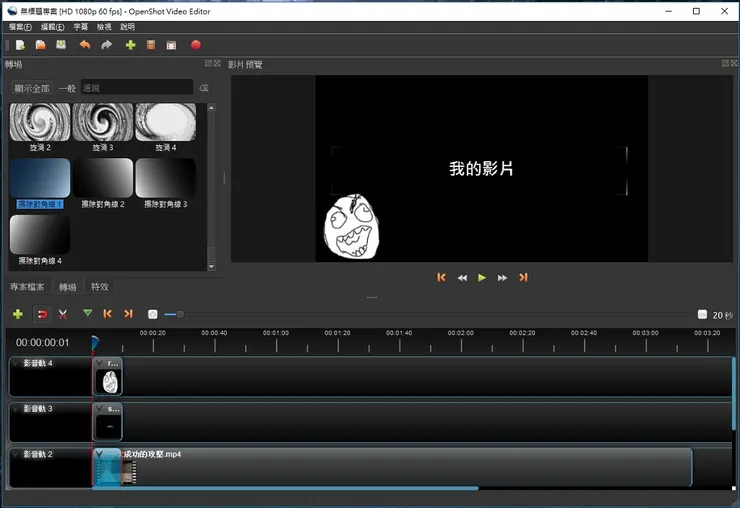Viewport: 740px width, 508px height.
Task: Close the 影片預覽 preview panel
Action: [x=734, y=63]
